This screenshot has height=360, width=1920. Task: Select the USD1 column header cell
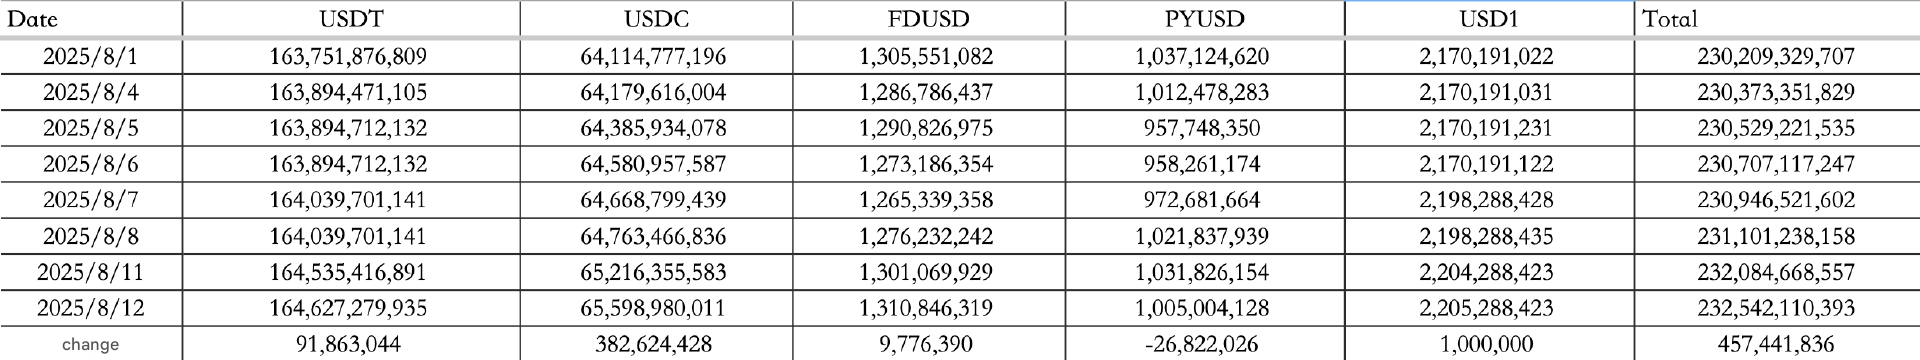[x=1489, y=19]
